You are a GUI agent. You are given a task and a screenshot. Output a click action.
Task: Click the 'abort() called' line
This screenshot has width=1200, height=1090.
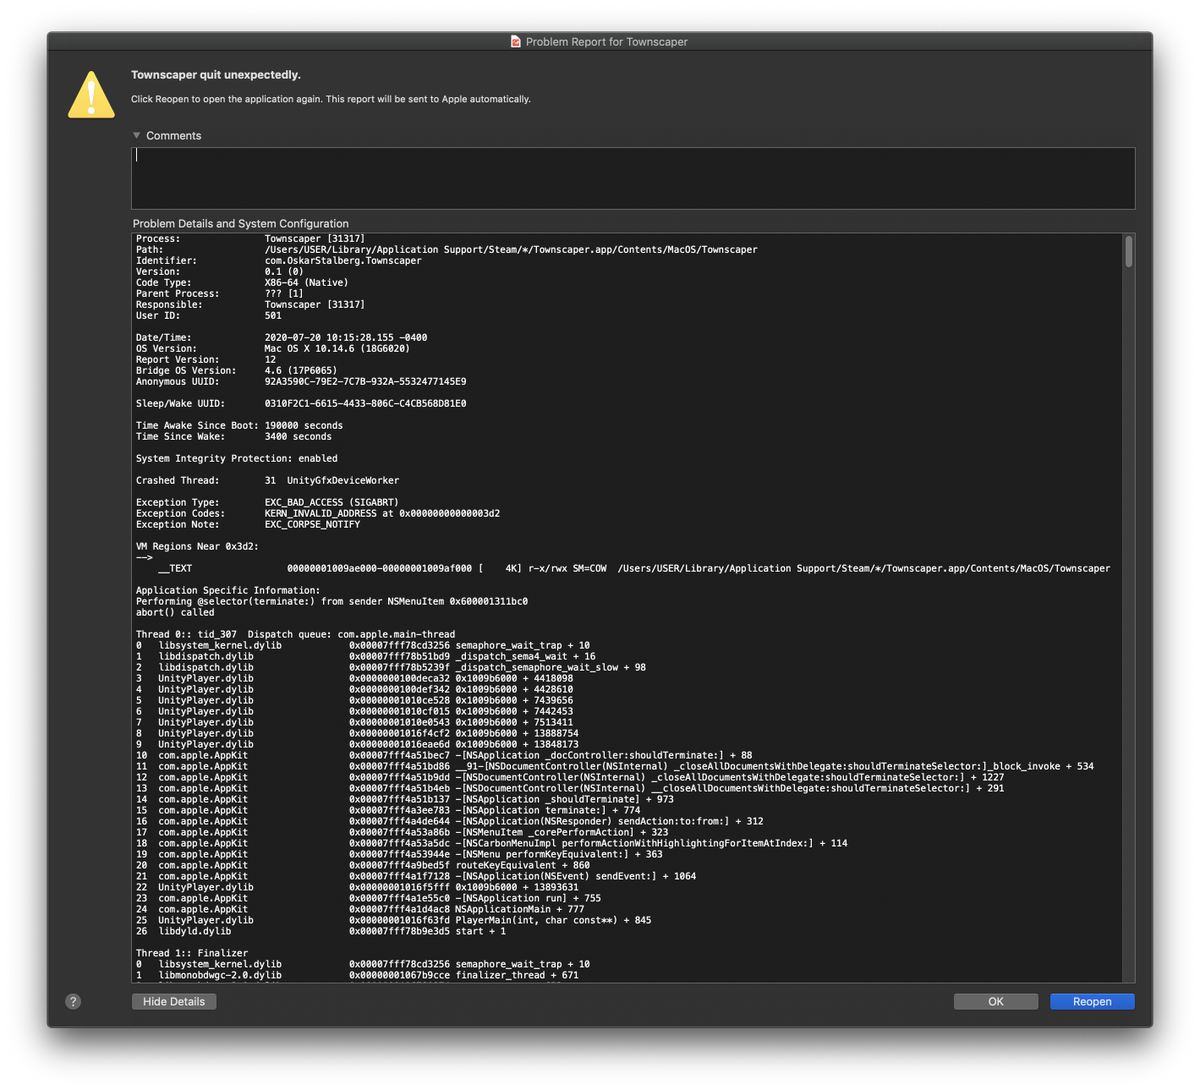coord(175,613)
